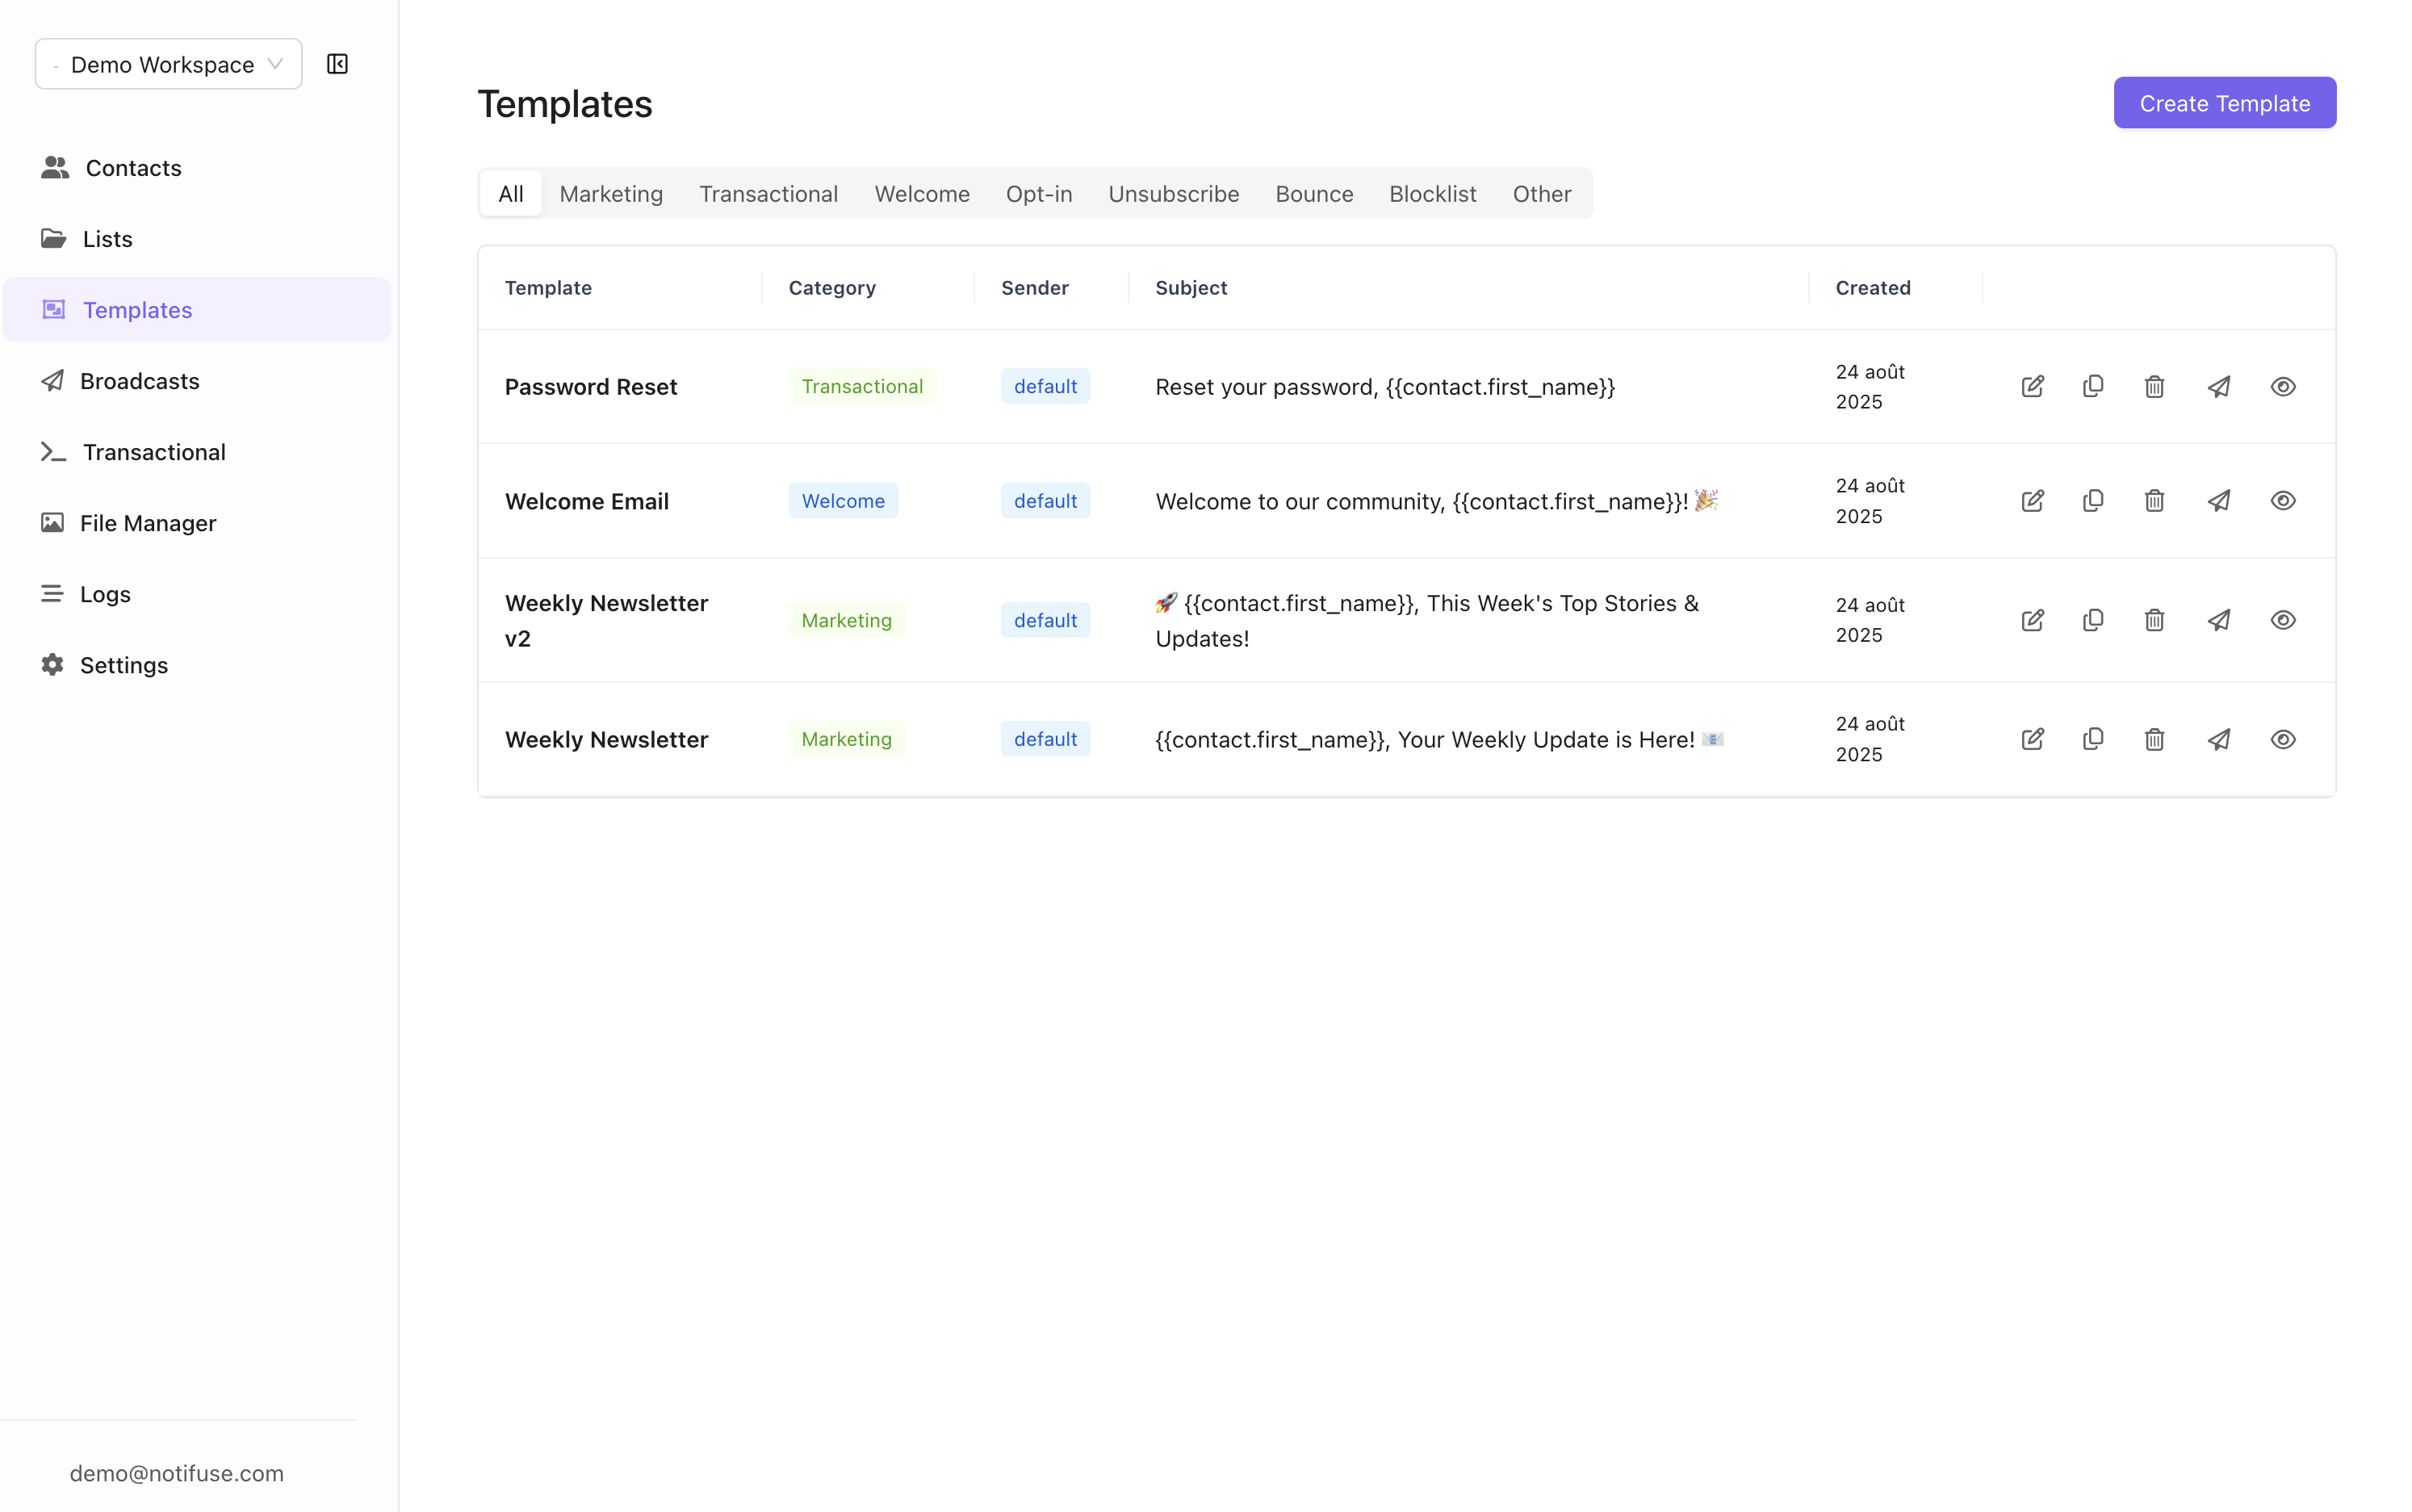This screenshot has height=1512, width=2412.
Task: Open Broadcasts in the sidebar
Action: (196, 381)
